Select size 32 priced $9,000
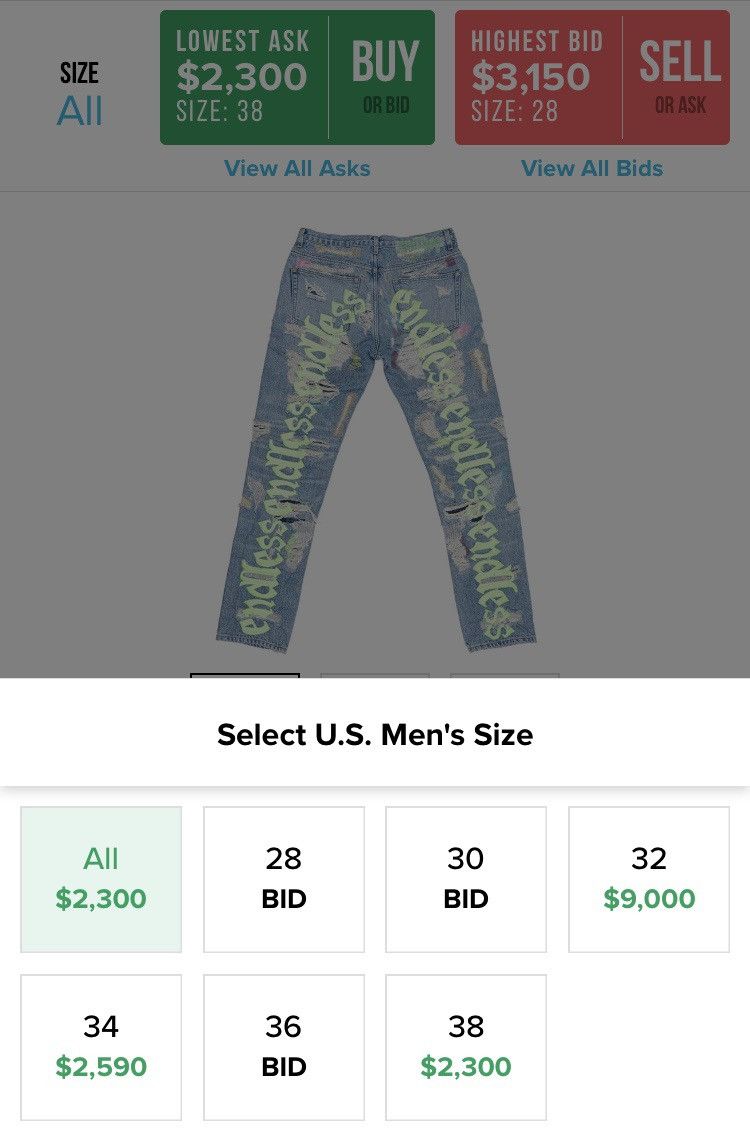 649,879
